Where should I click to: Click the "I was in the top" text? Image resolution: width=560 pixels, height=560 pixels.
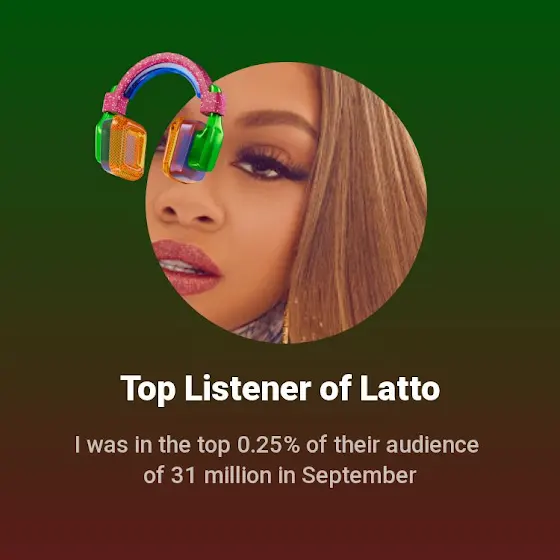152,446
